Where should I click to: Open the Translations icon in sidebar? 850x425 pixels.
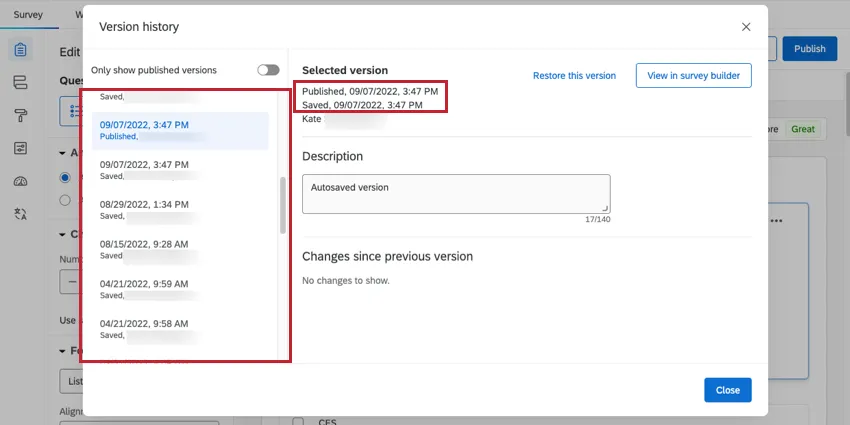pos(21,214)
